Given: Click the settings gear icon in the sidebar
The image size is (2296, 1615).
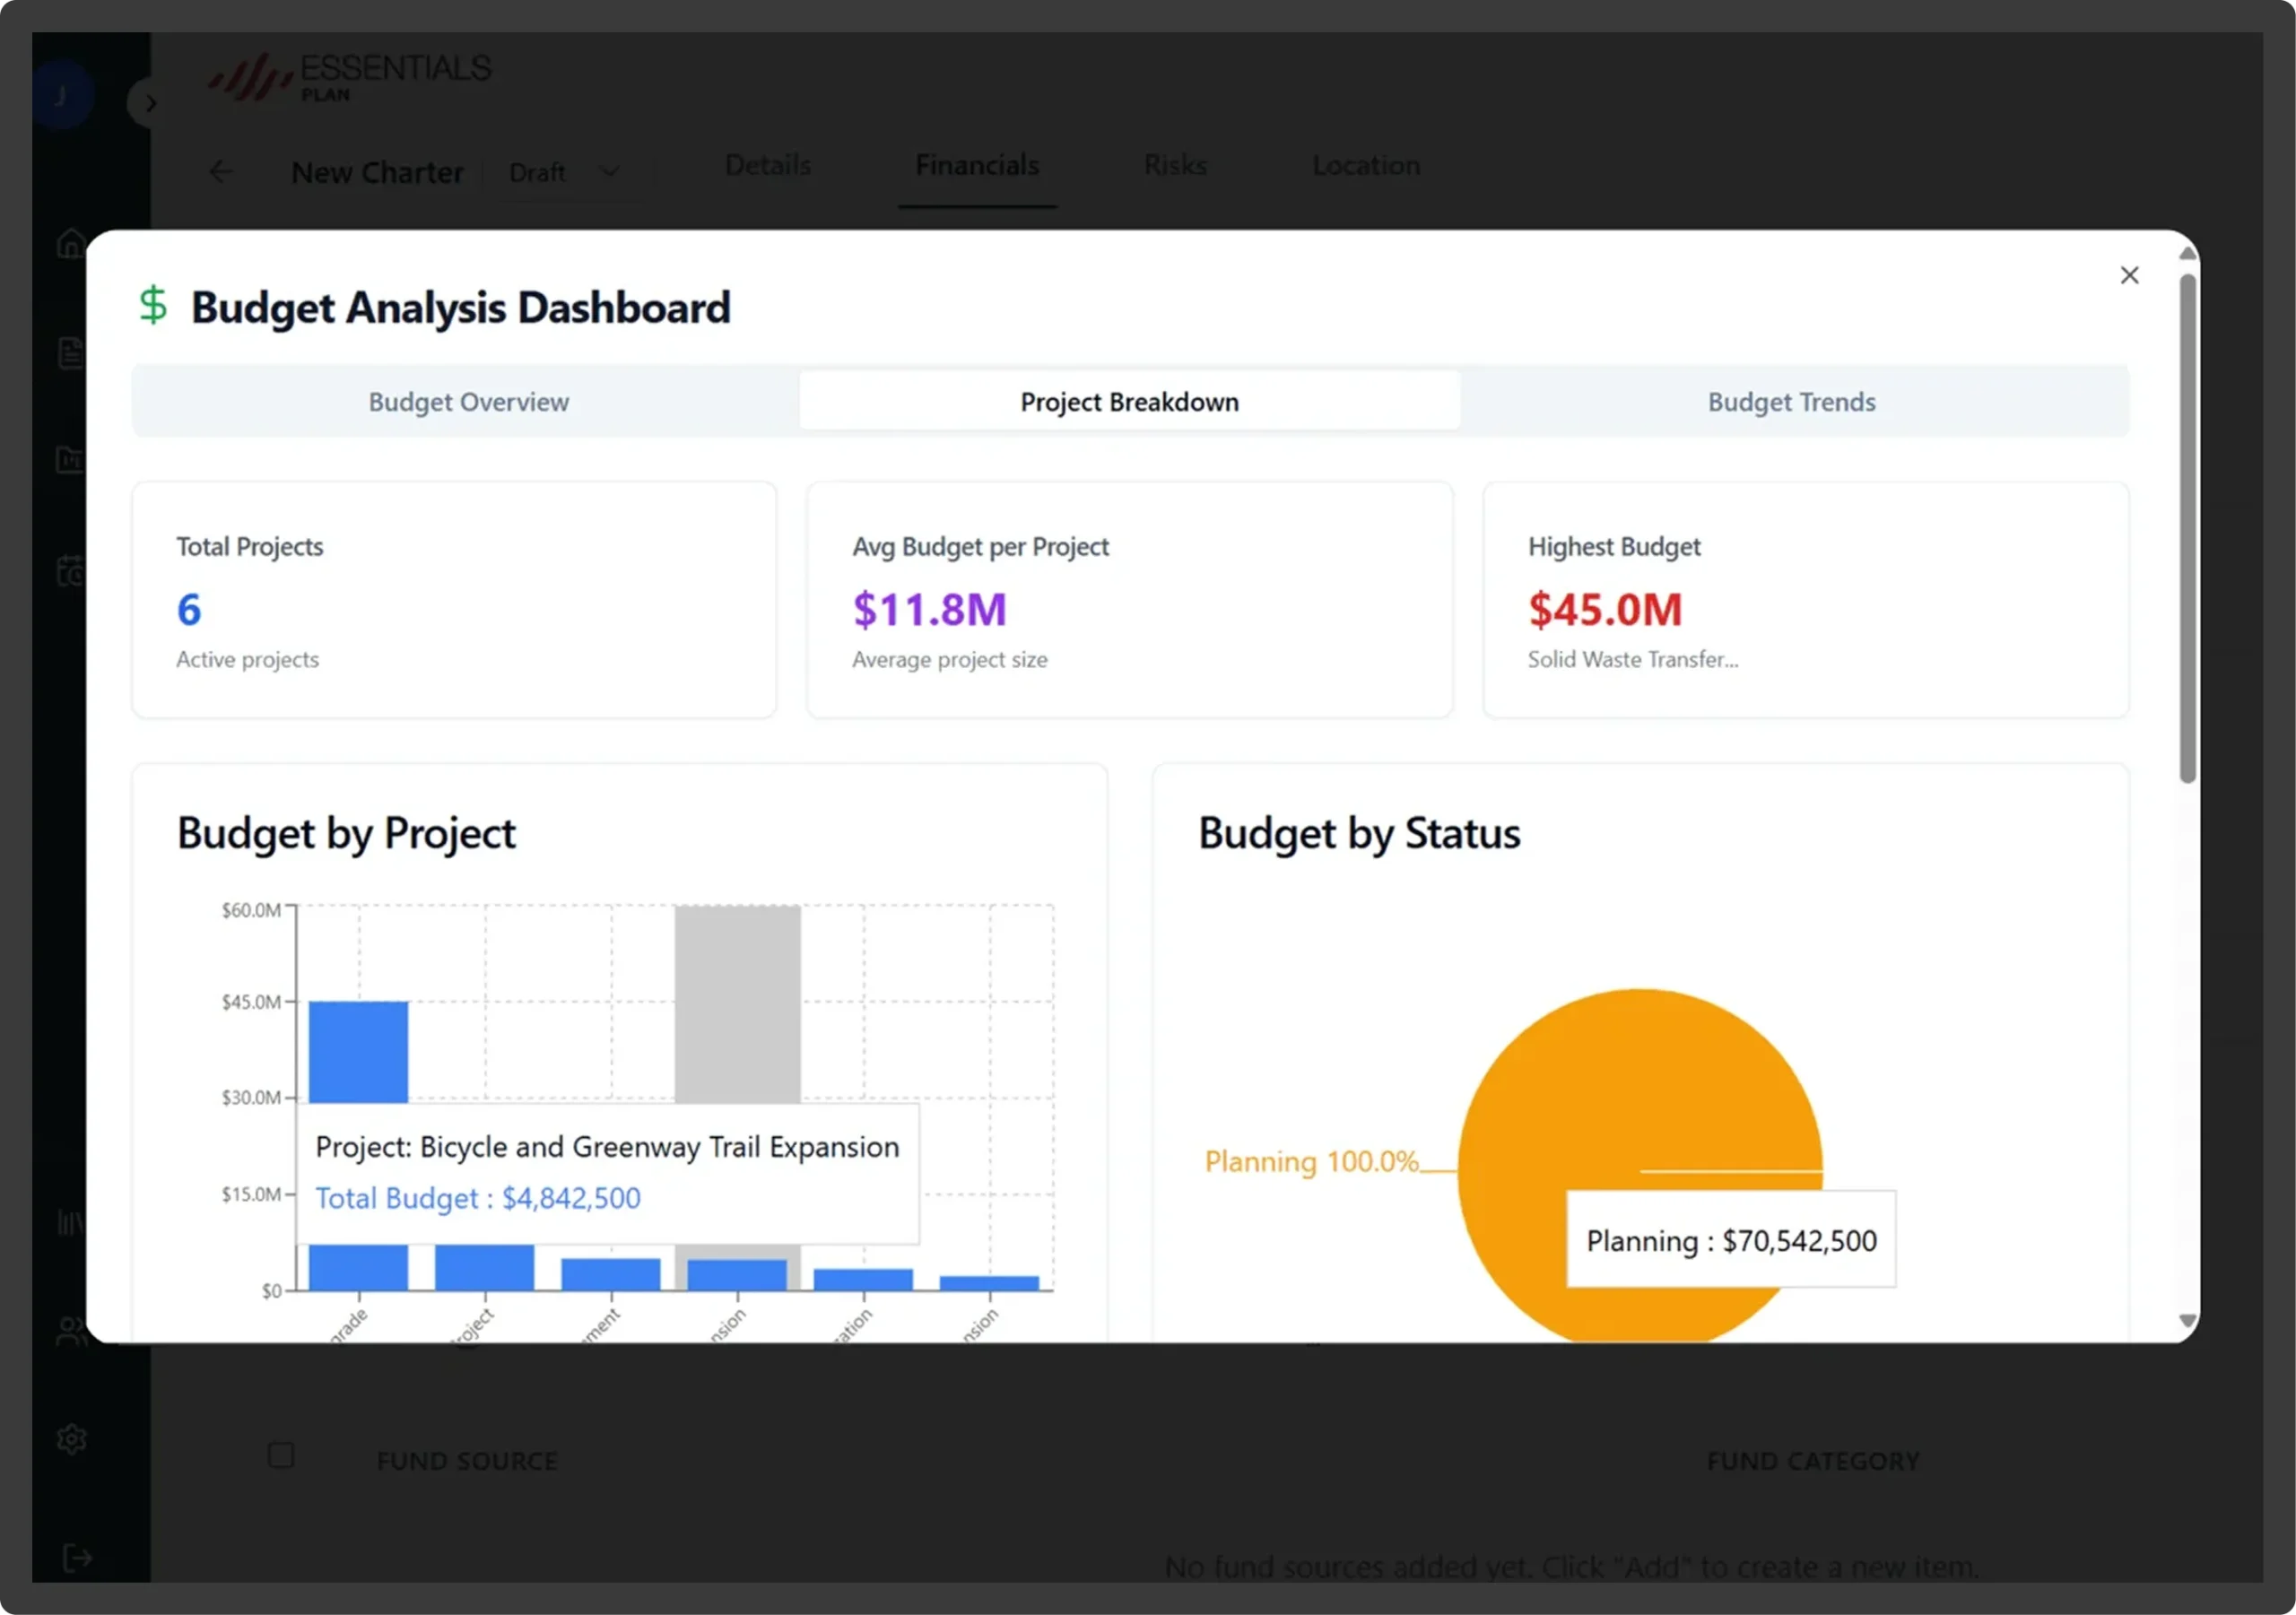Looking at the screenshot, I should point(72,1439).
